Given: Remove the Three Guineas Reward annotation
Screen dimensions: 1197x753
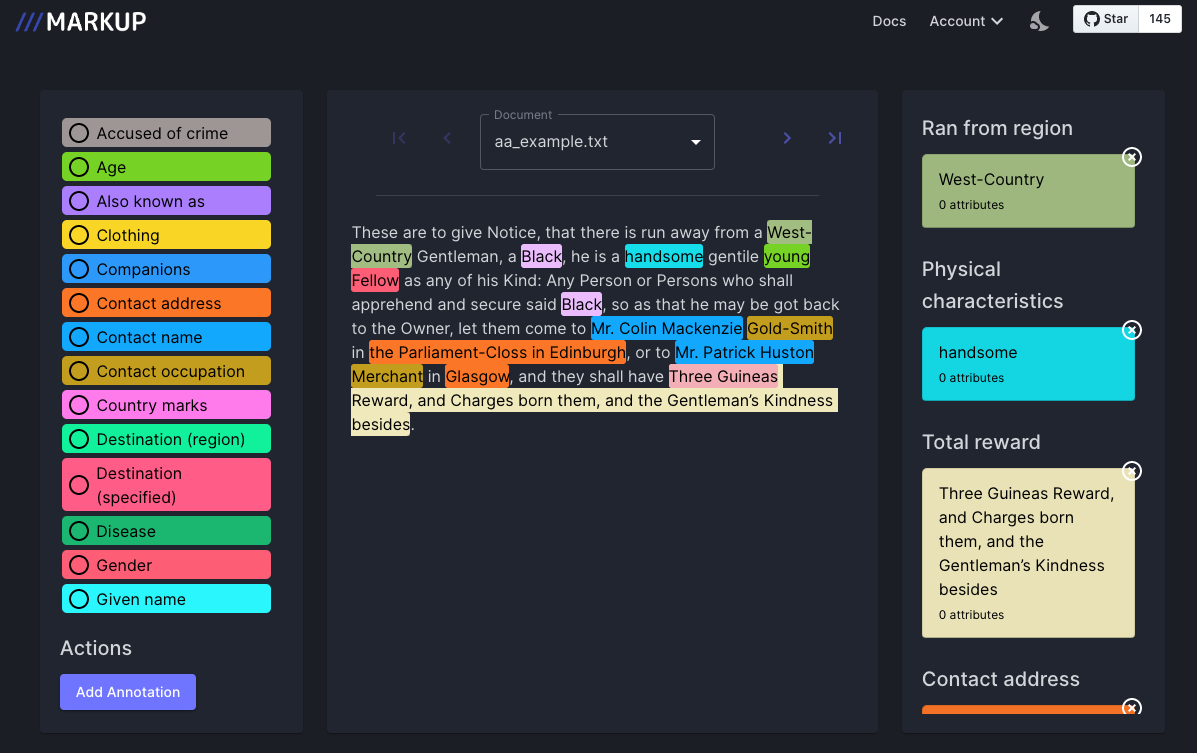Looking at the screenshot, I should click(x=1131, y=471).
